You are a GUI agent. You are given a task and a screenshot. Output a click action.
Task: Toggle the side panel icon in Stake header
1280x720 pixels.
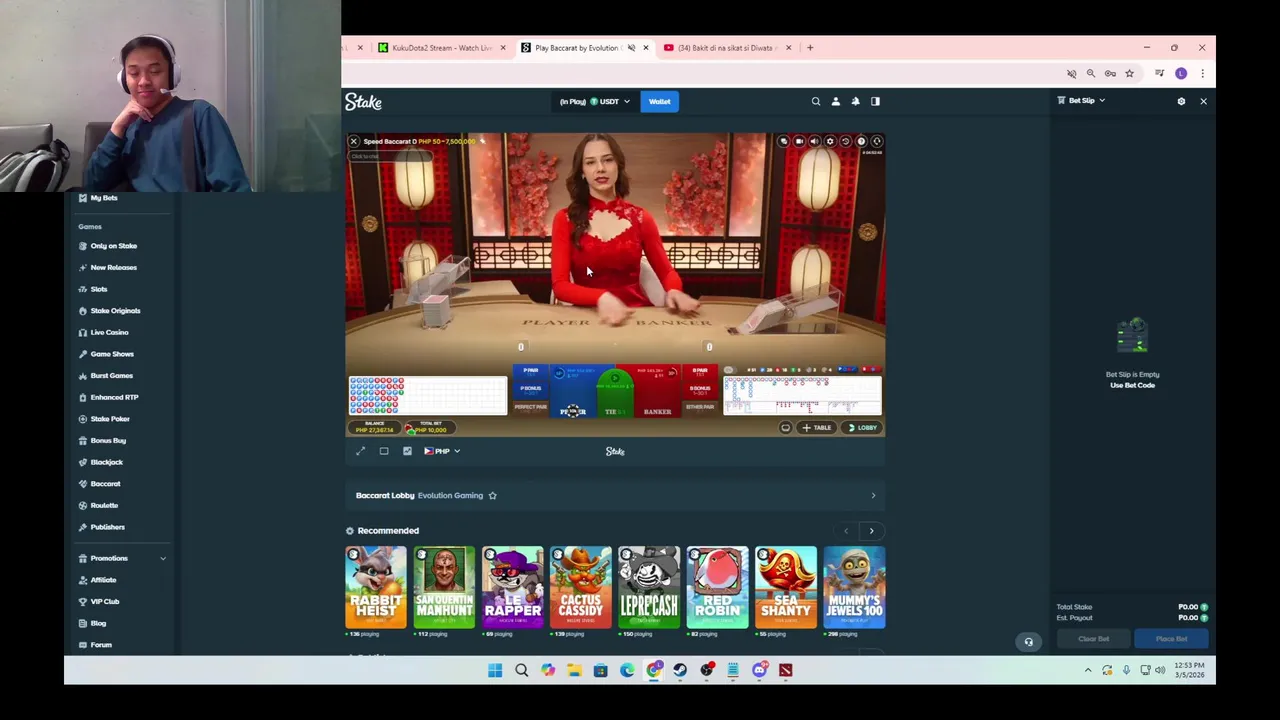coord(875,101)
